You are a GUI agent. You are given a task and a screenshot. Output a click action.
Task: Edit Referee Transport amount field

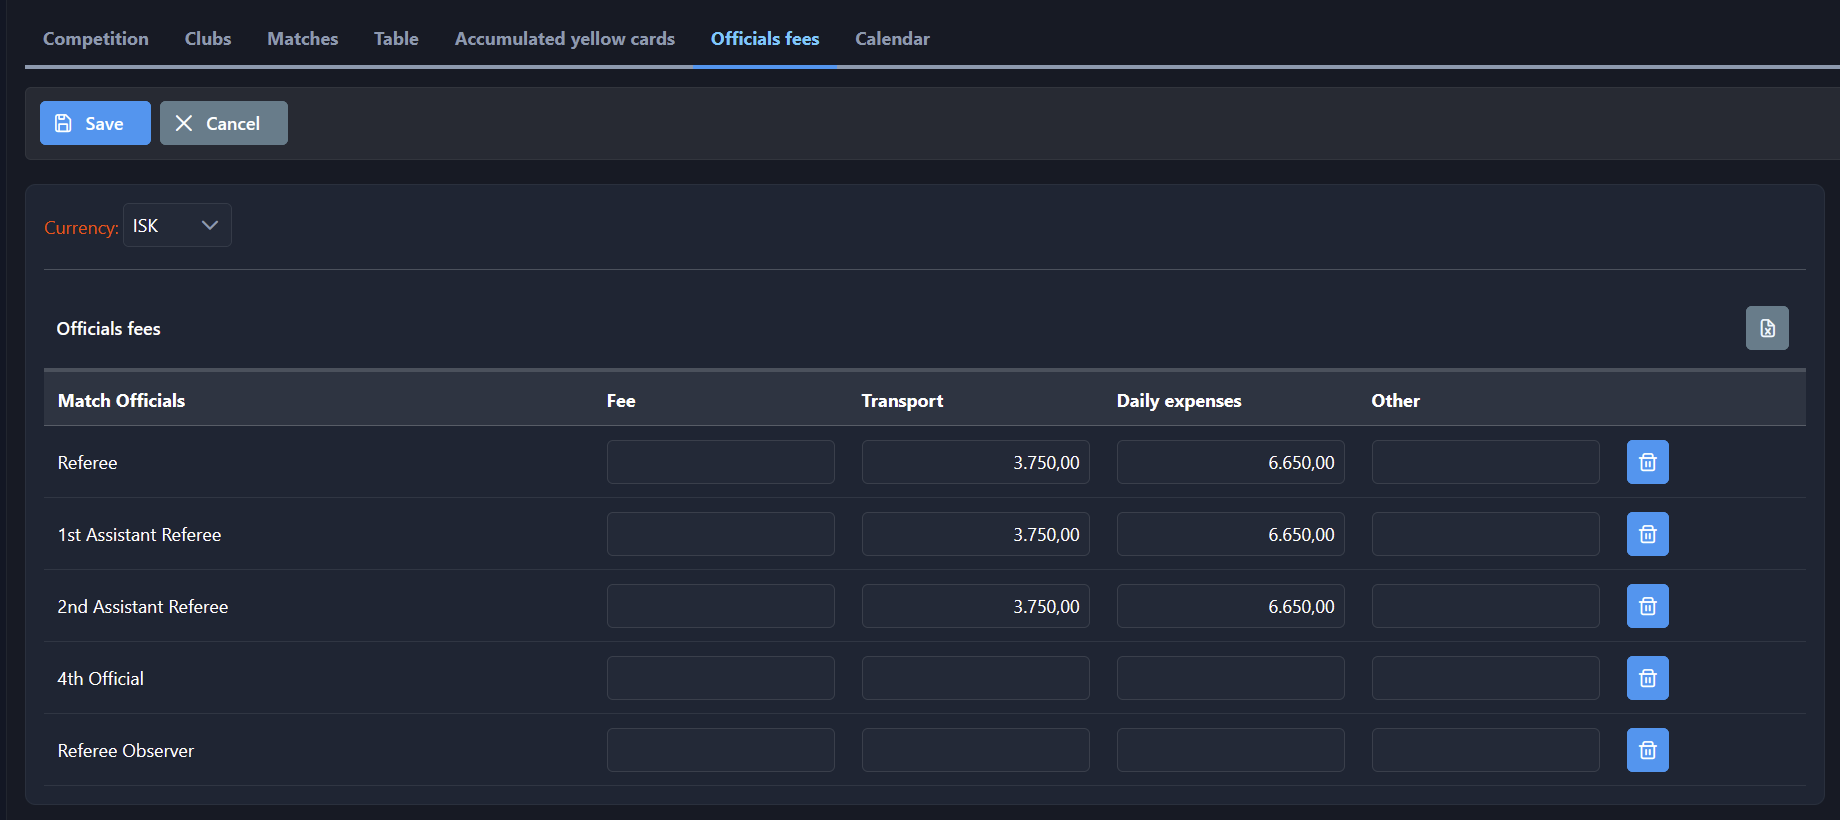[x=975, y=462]
